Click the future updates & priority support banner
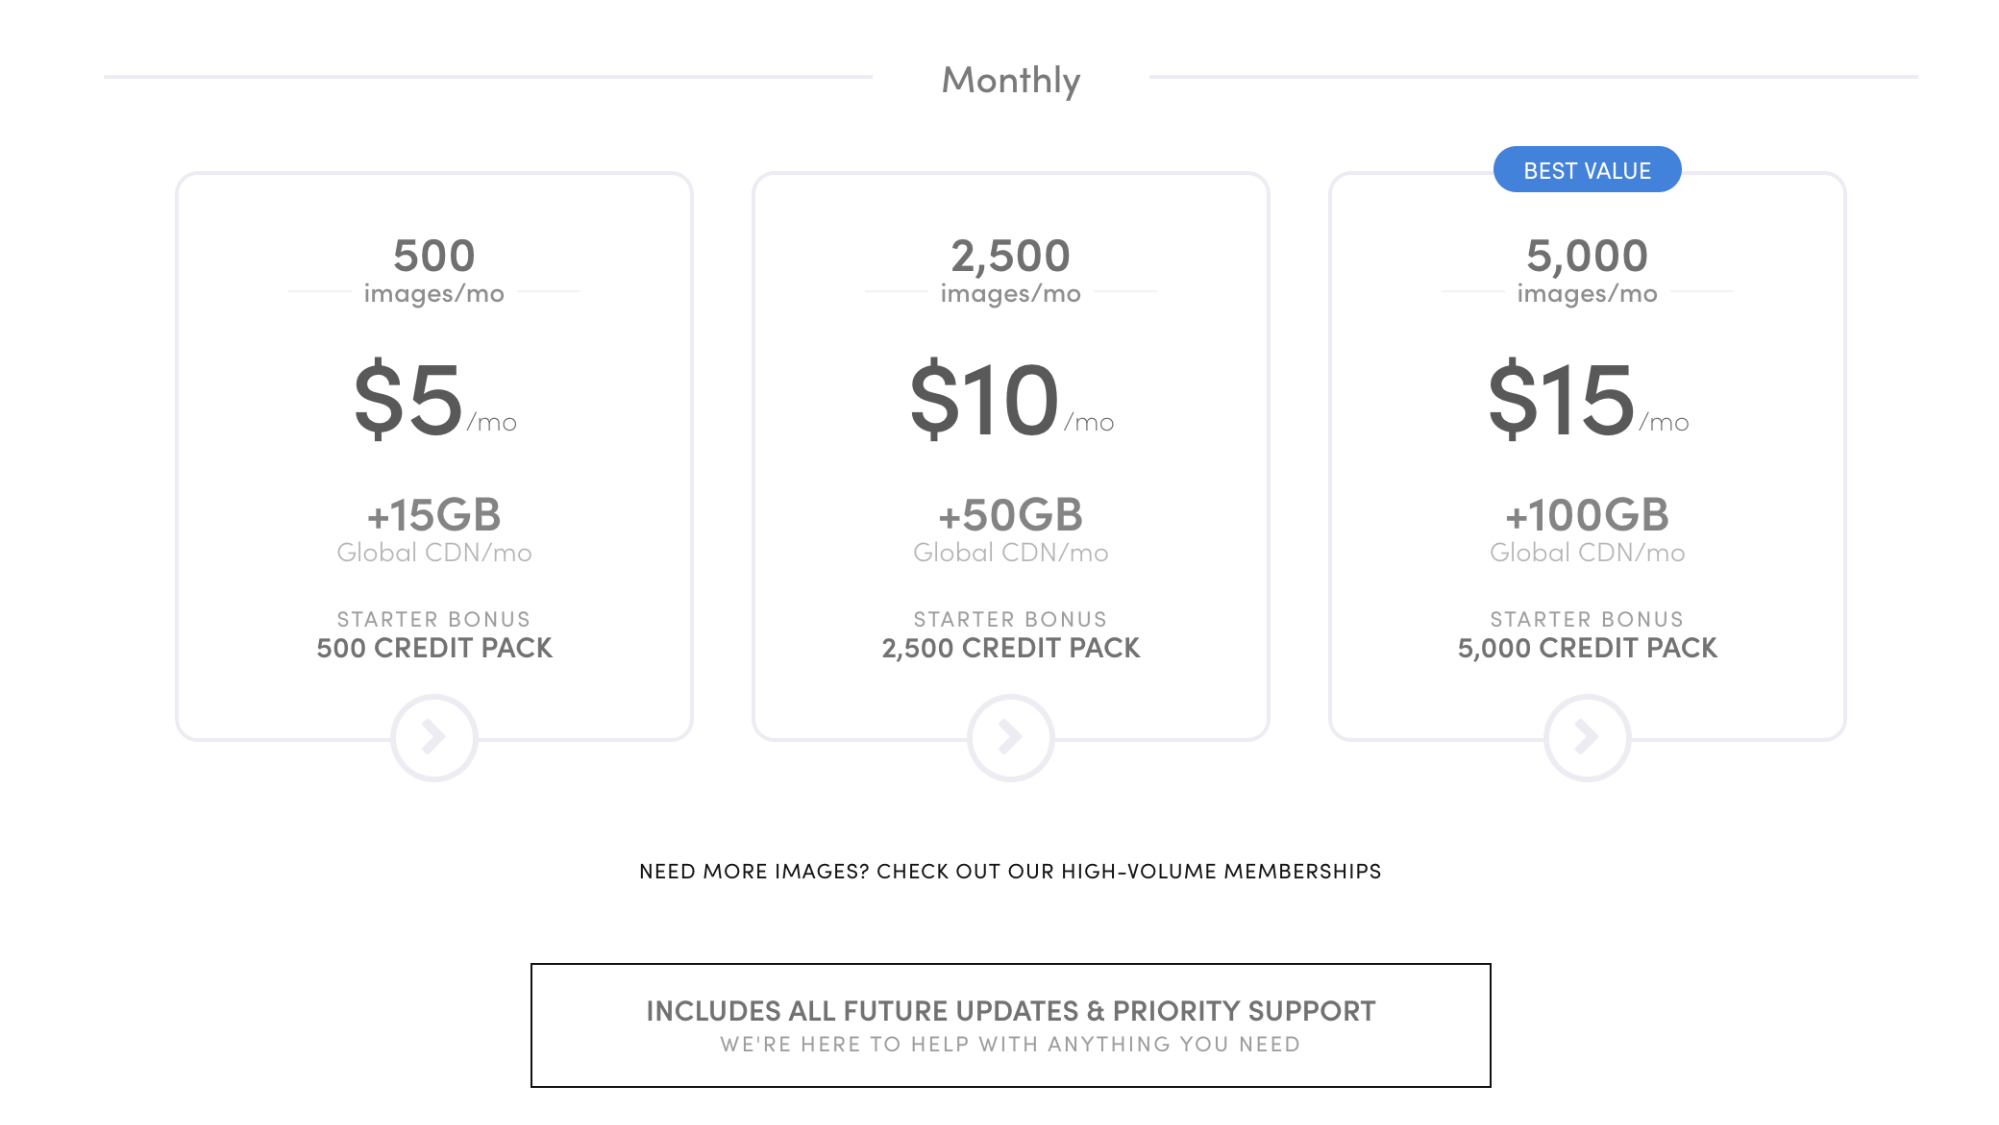The width and height of the screenshot is (1999, 1125). [x=1010, y=1012]
